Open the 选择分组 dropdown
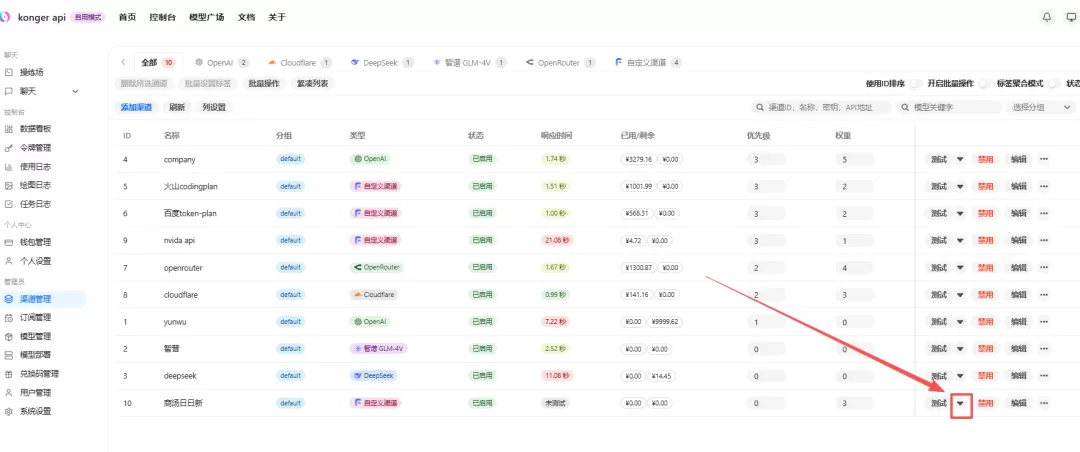 (x=1040, y=107)
